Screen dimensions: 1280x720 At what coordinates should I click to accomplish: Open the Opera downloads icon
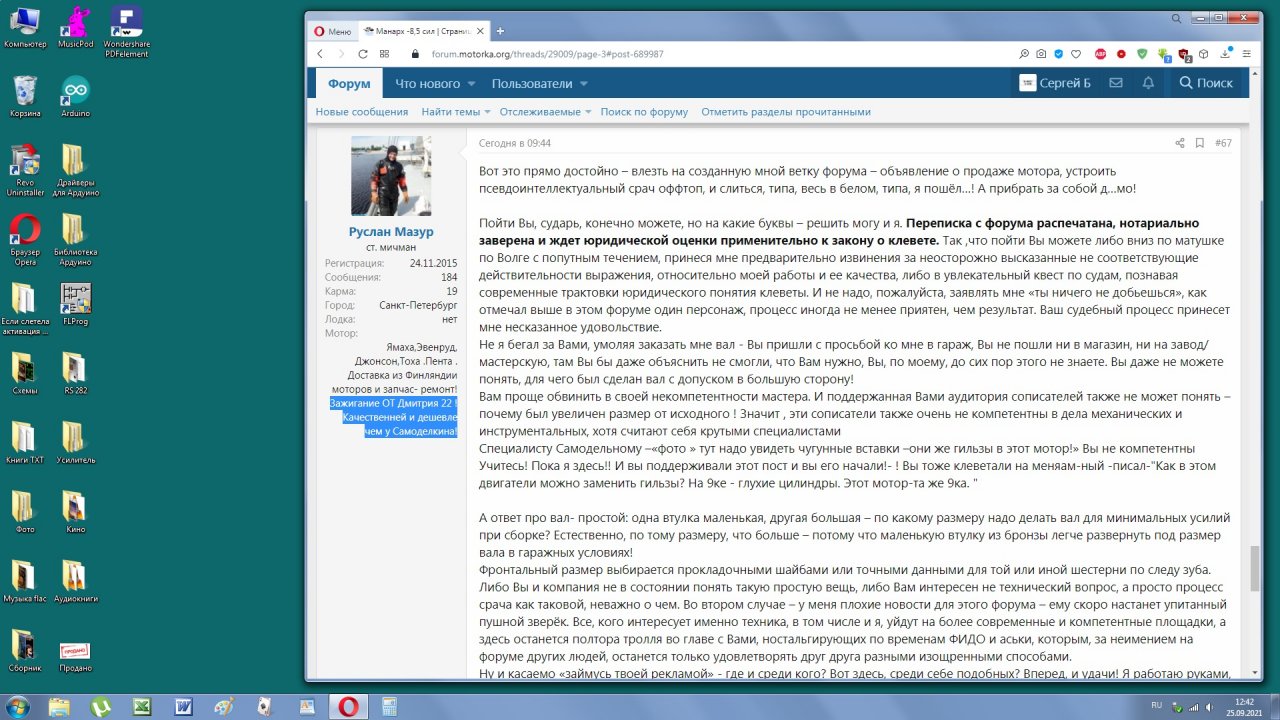click(1225, 54)
